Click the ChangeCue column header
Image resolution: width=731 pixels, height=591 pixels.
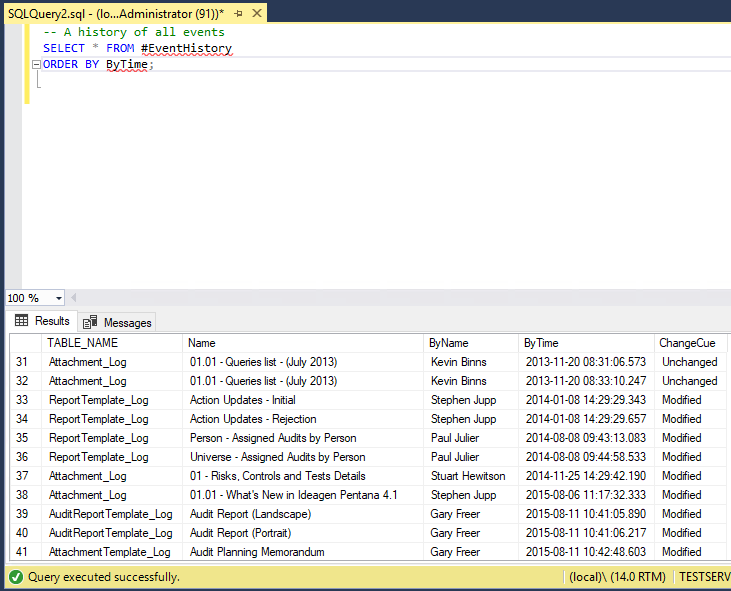[x=690, y=343]
